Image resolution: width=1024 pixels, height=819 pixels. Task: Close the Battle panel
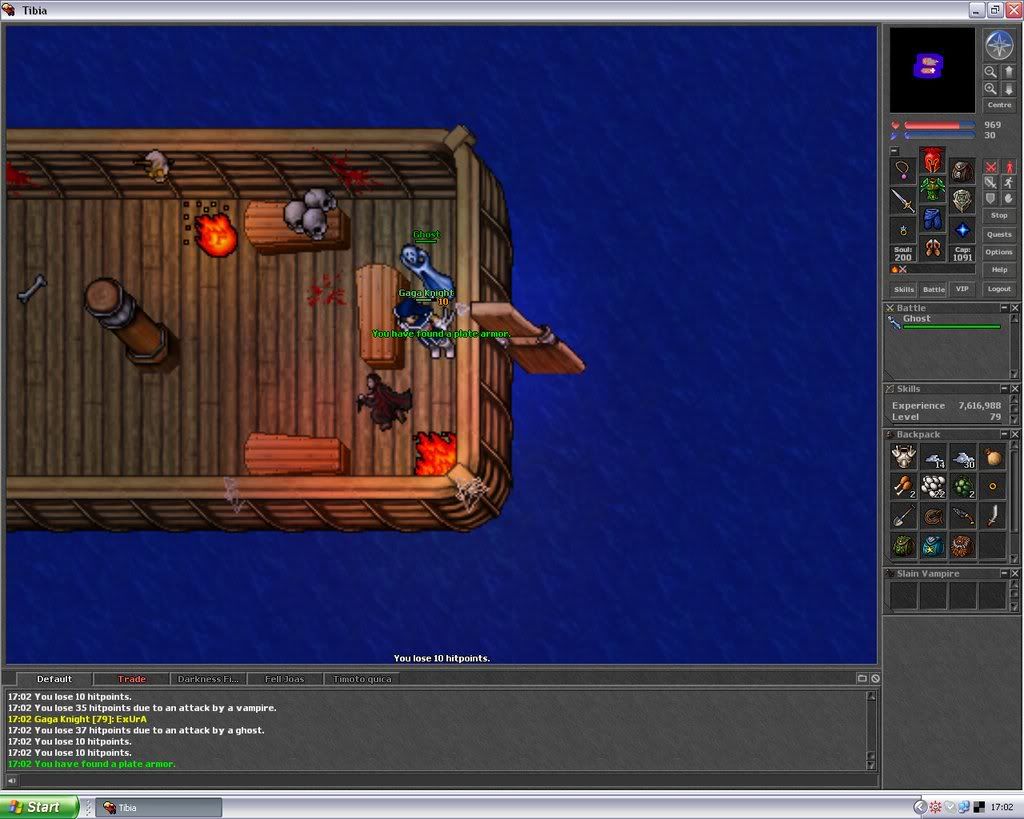[1014, 308]
